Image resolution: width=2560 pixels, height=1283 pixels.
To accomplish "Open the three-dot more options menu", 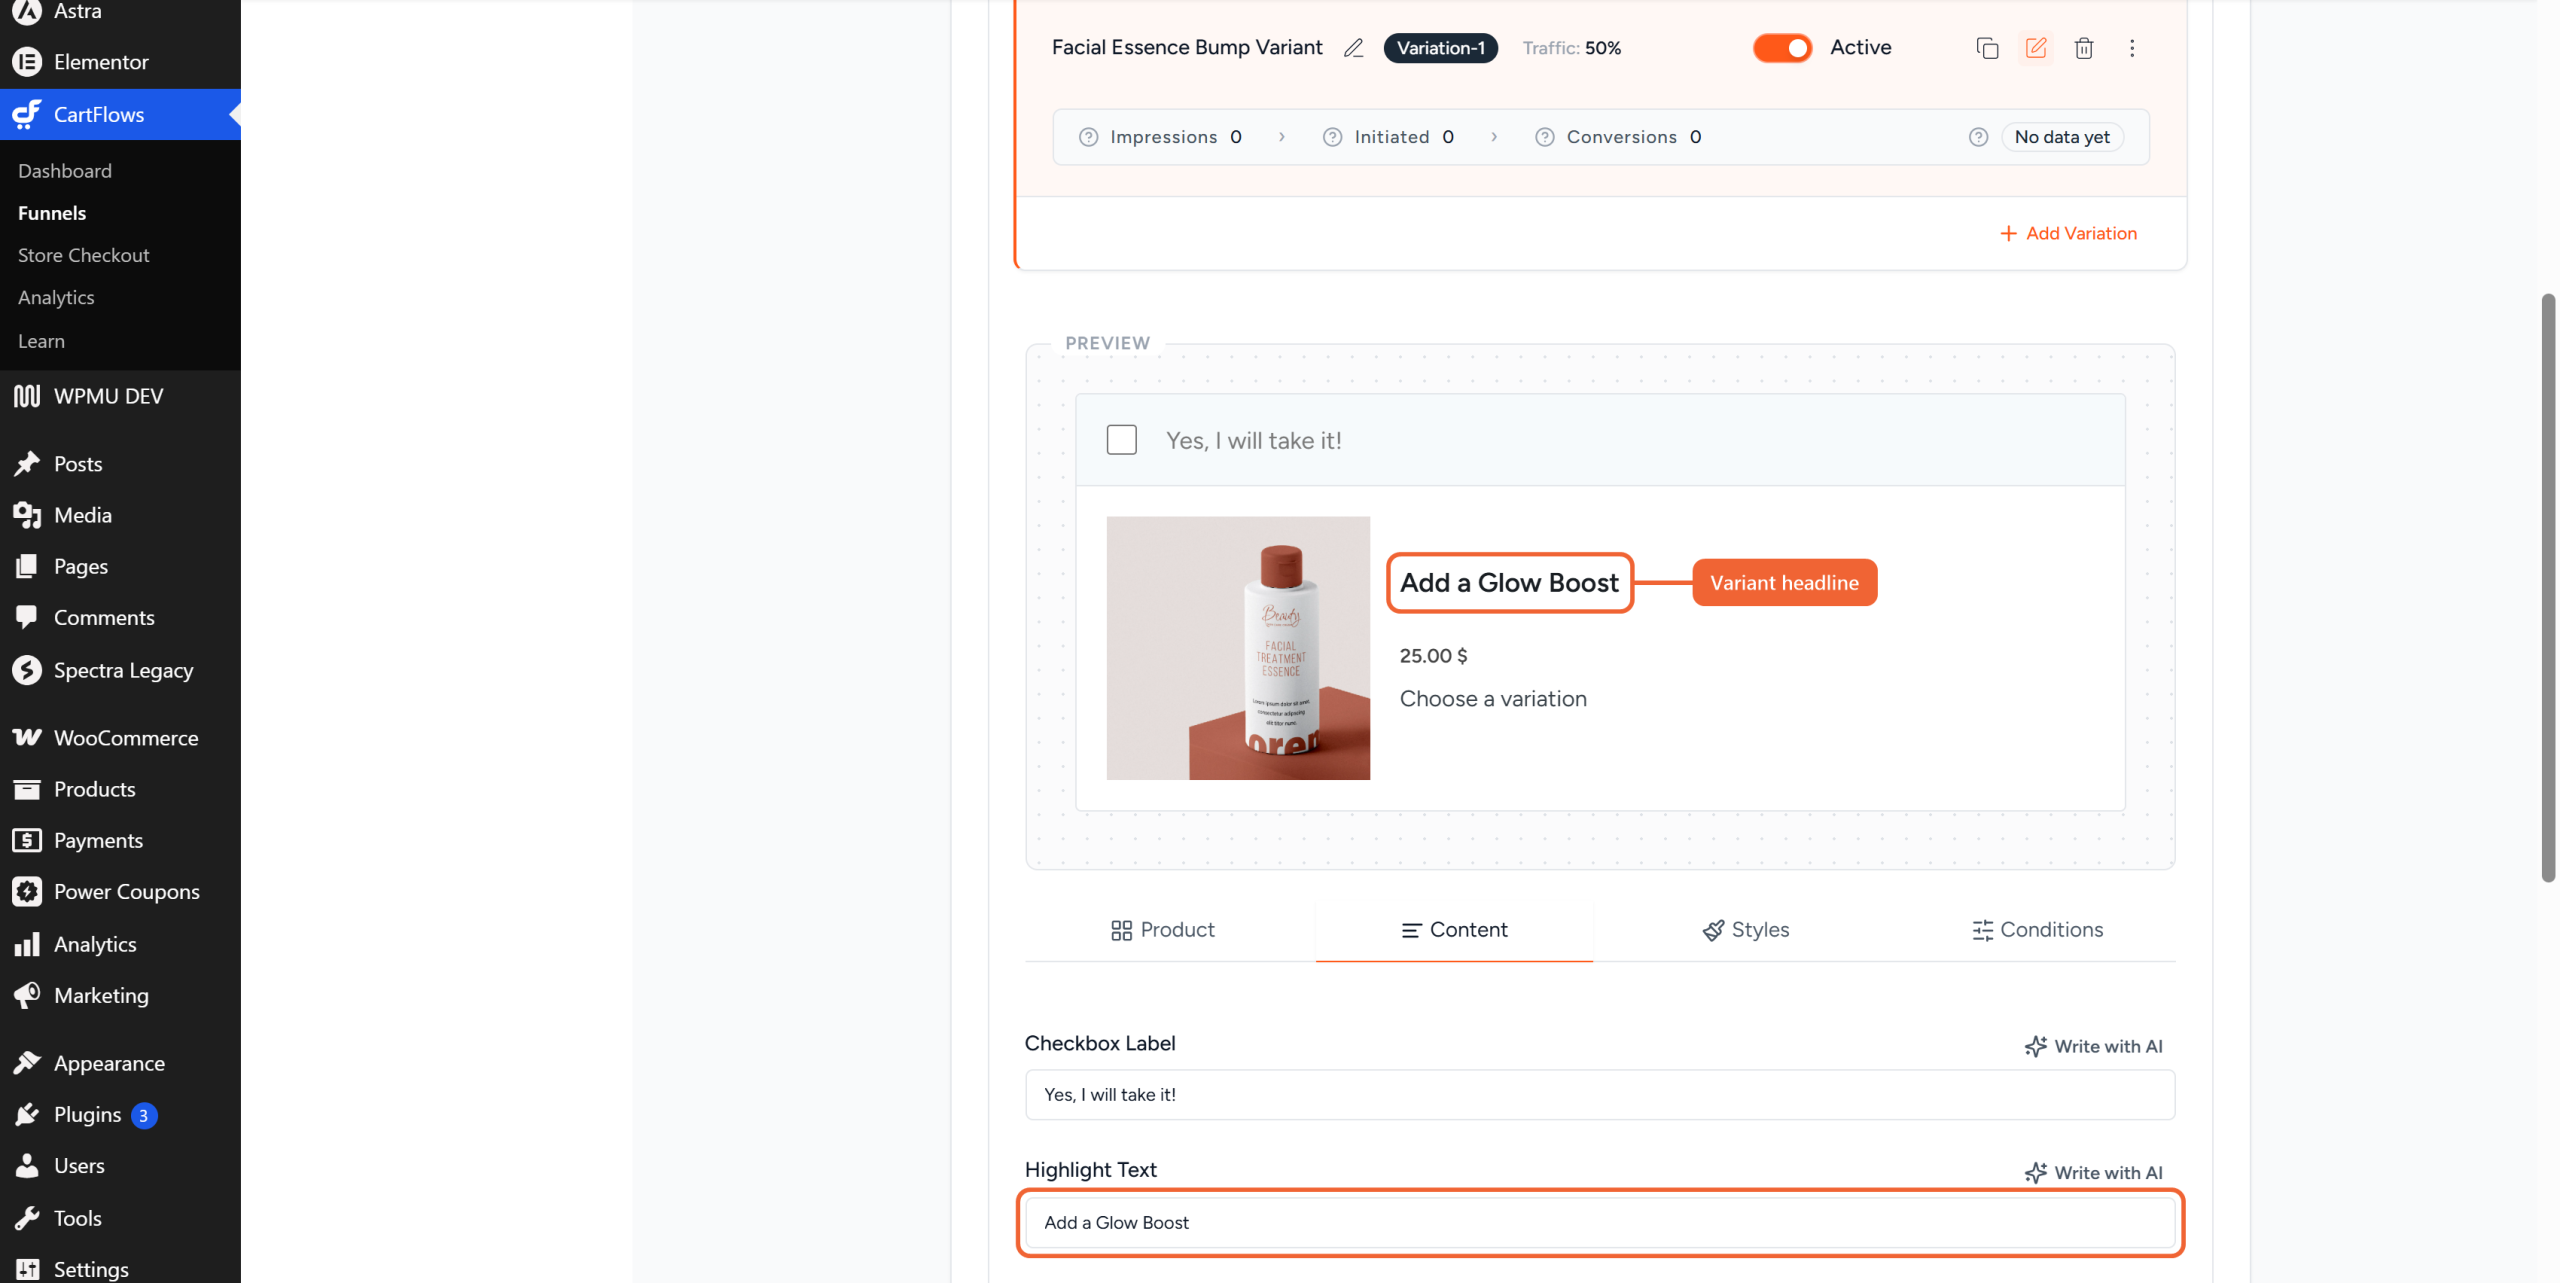I will 2132,48.
